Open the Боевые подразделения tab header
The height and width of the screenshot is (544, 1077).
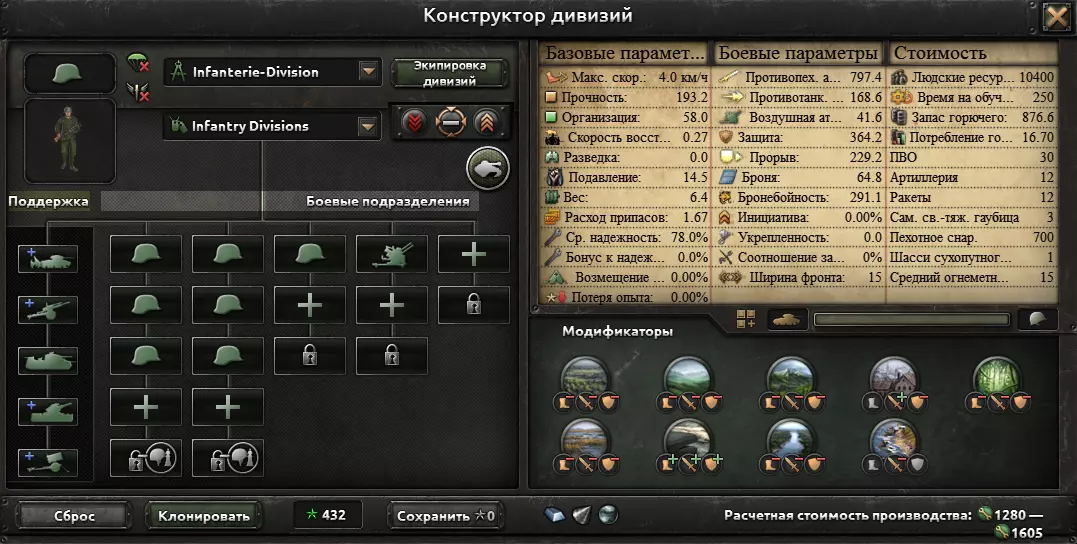(387, 201)
